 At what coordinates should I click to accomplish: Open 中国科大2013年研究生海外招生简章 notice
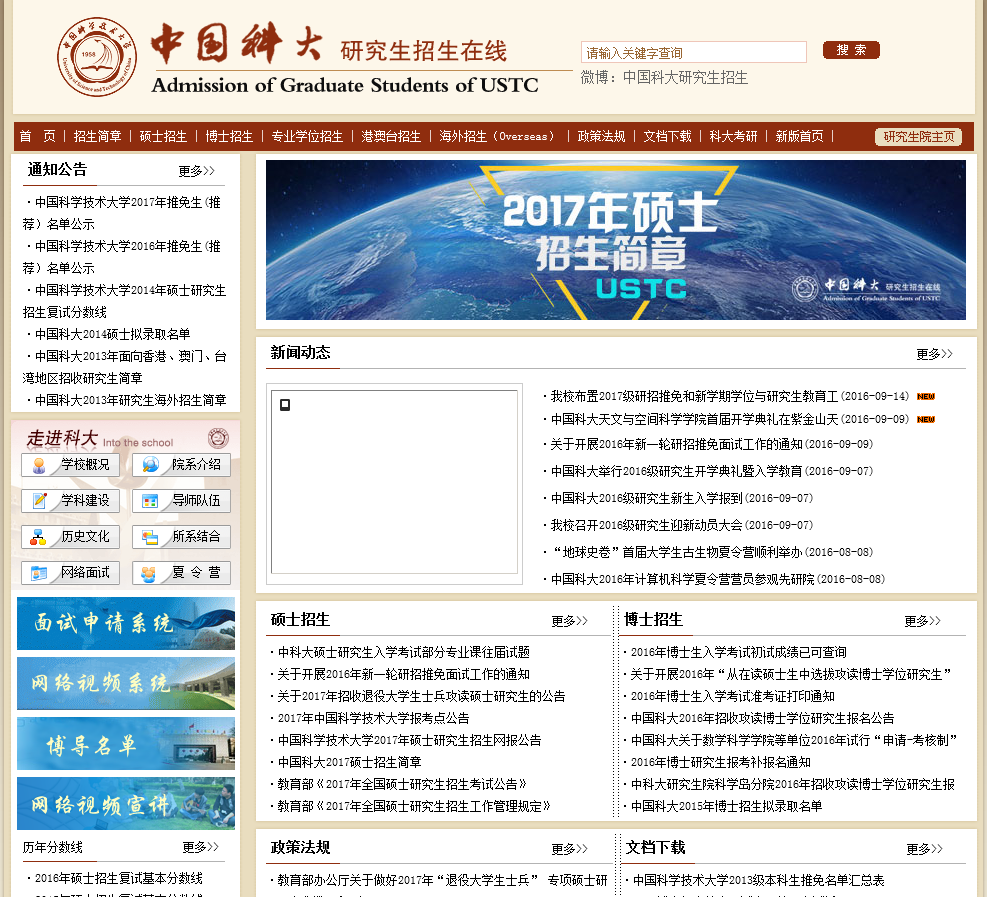tap(130, 400)
